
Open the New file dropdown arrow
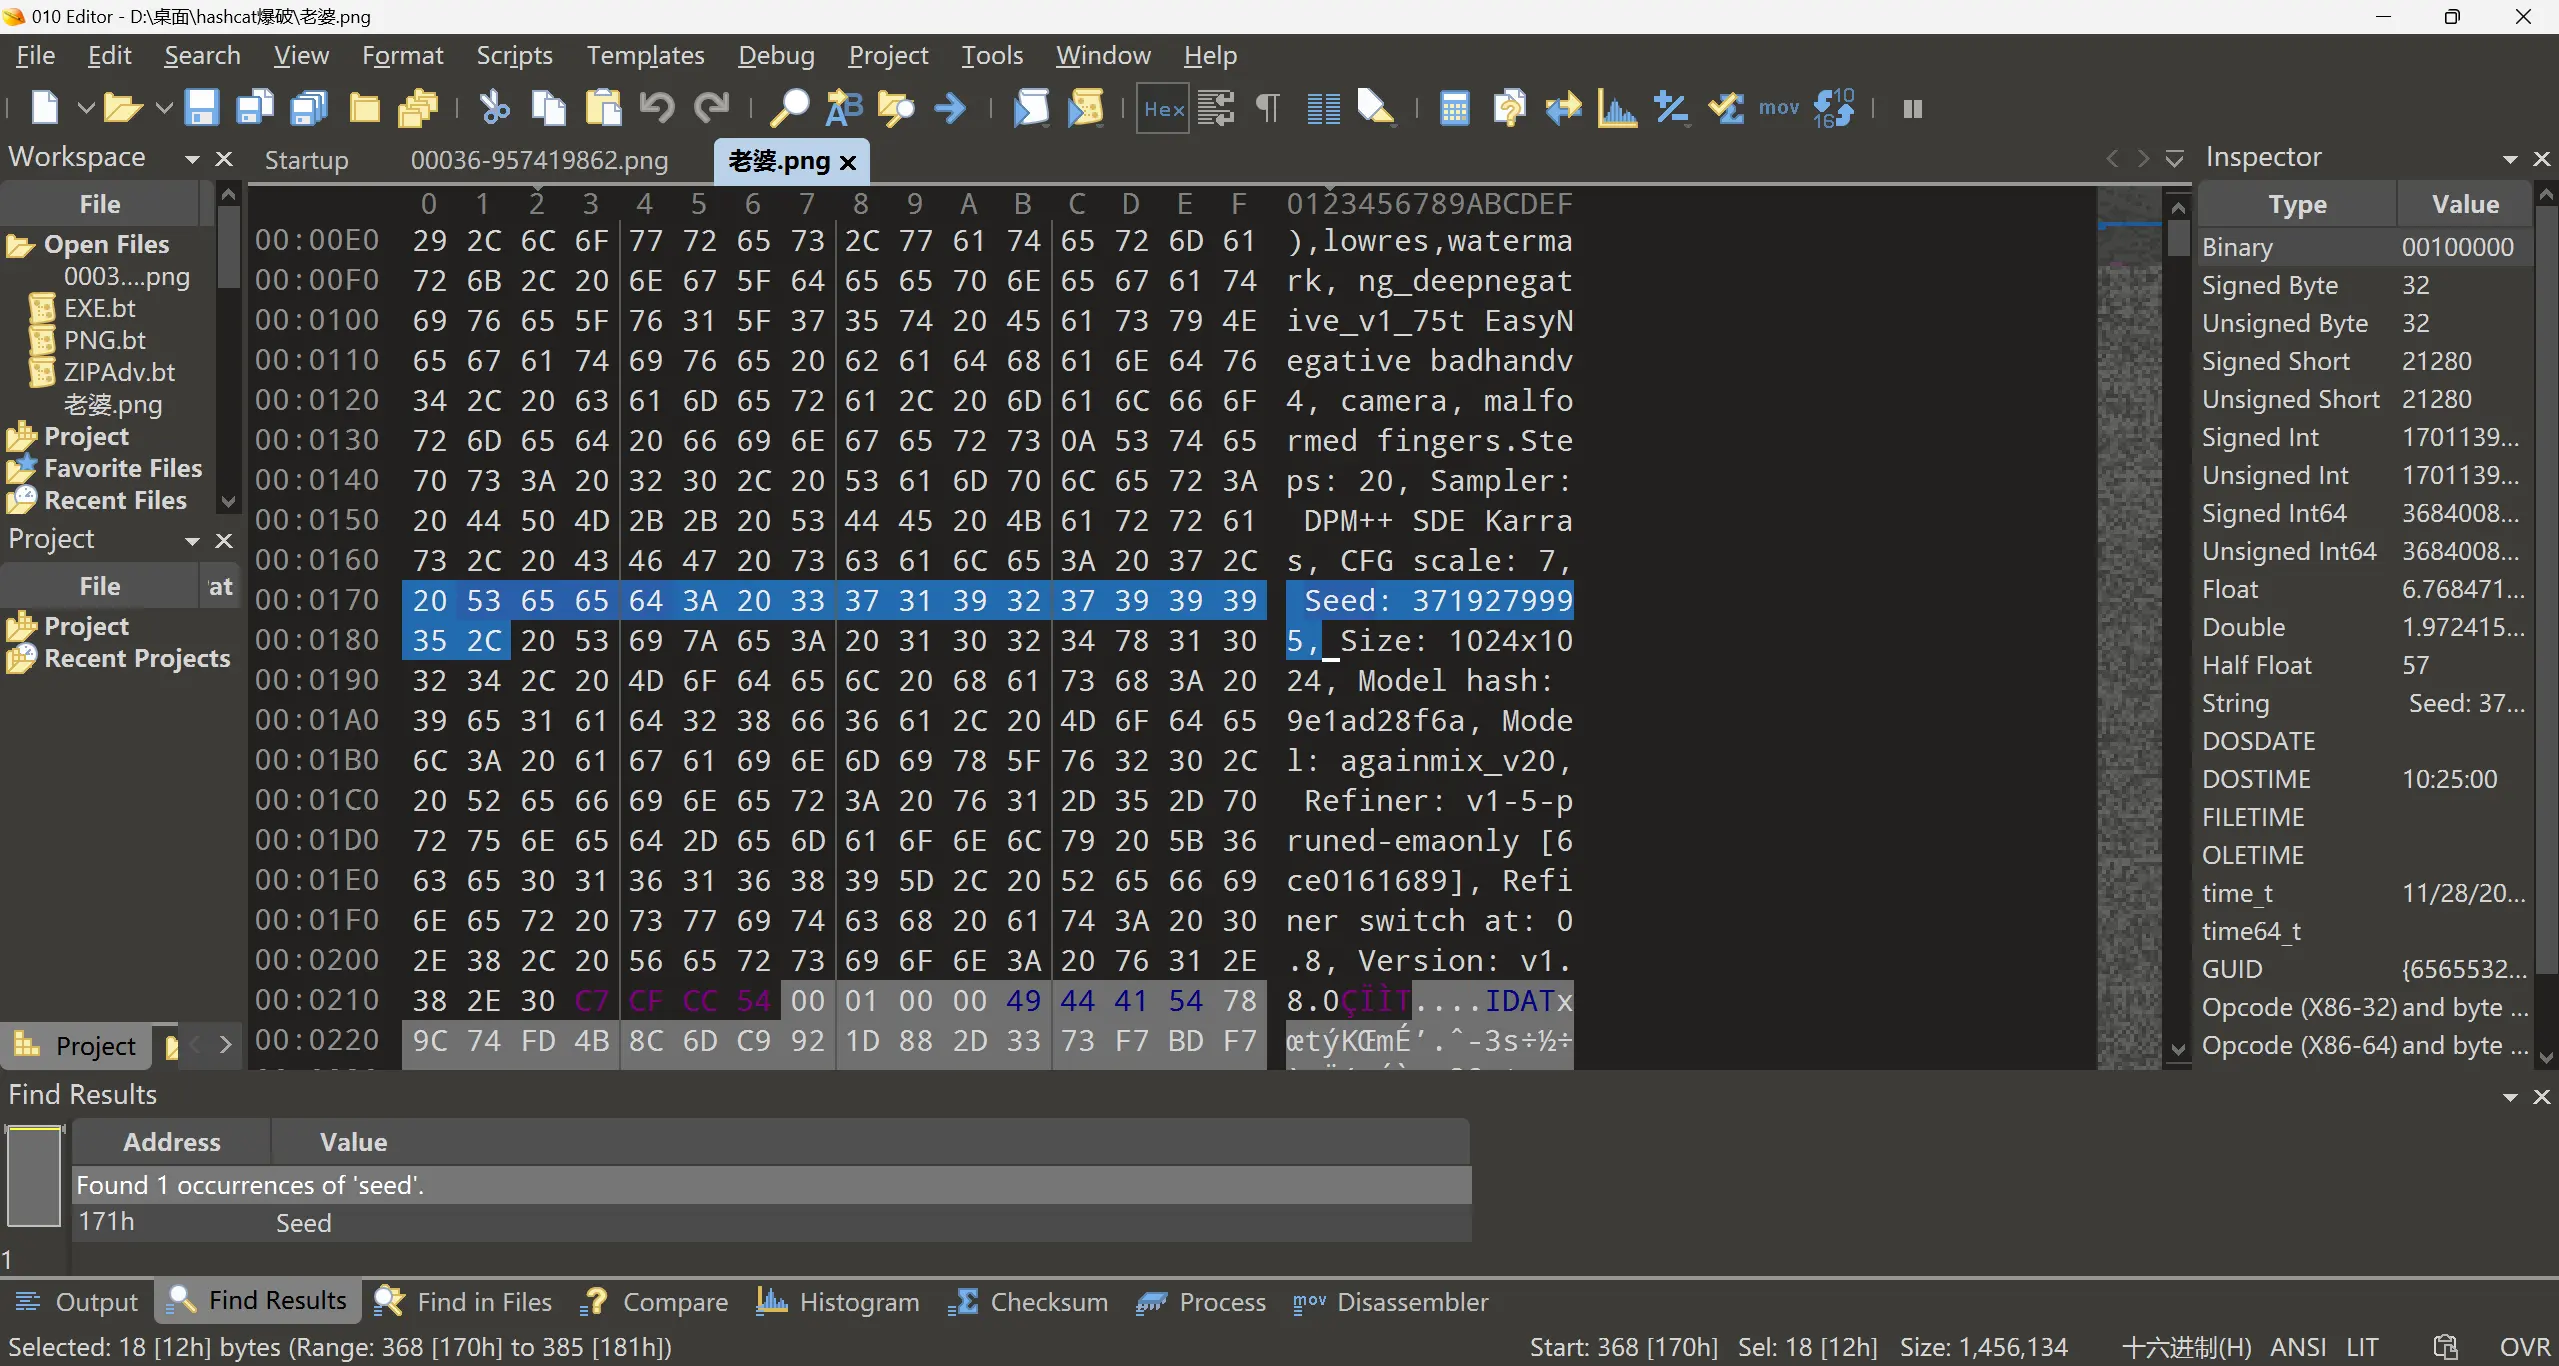click(86, 108)
